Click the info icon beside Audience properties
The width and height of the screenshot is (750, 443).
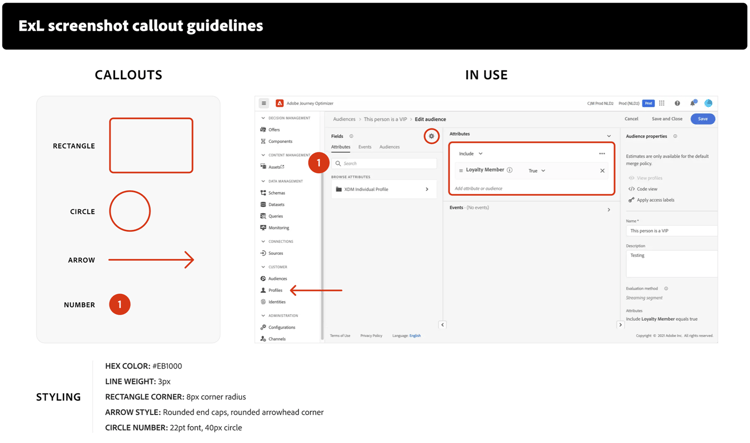[675, 136]
